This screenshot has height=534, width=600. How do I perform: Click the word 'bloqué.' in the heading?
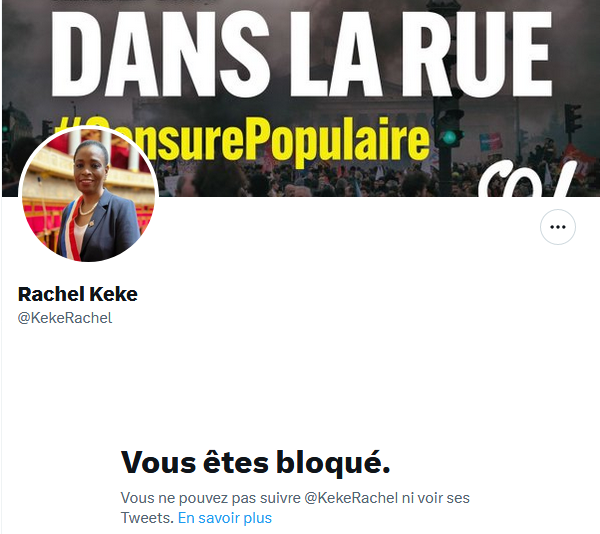click(x=333, y=462)
